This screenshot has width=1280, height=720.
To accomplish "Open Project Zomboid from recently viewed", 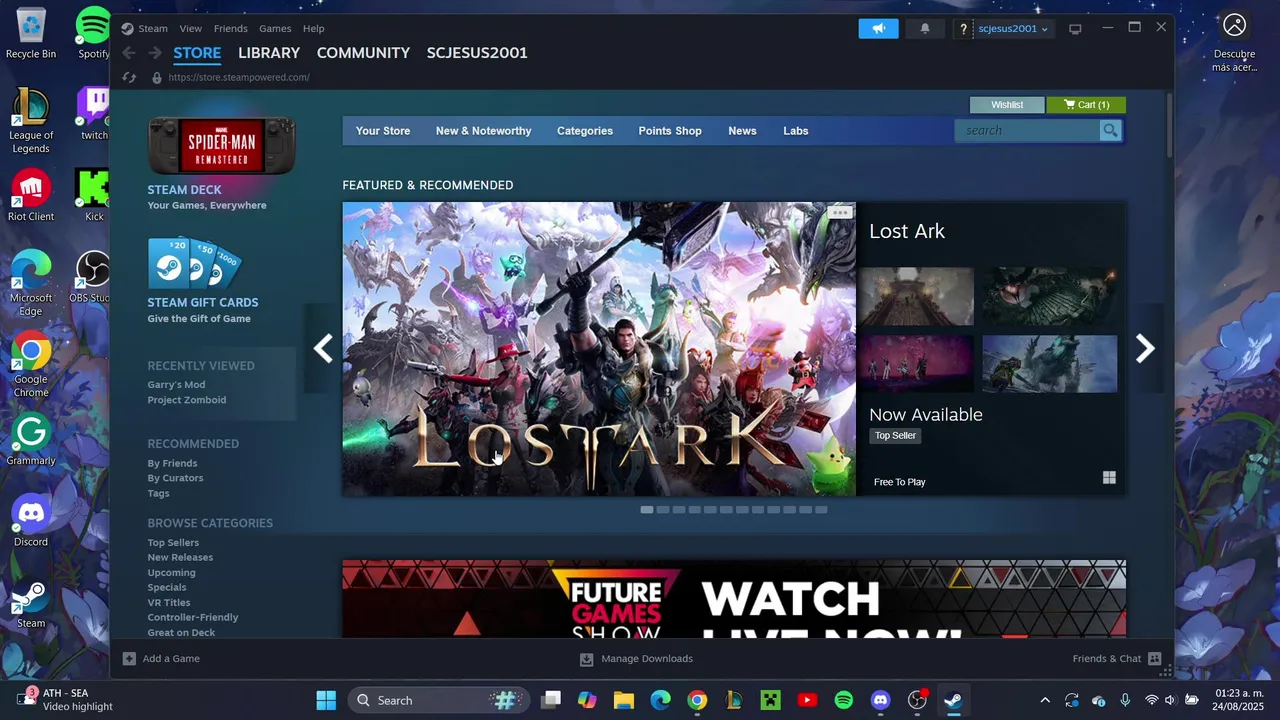I will point(187,400).
